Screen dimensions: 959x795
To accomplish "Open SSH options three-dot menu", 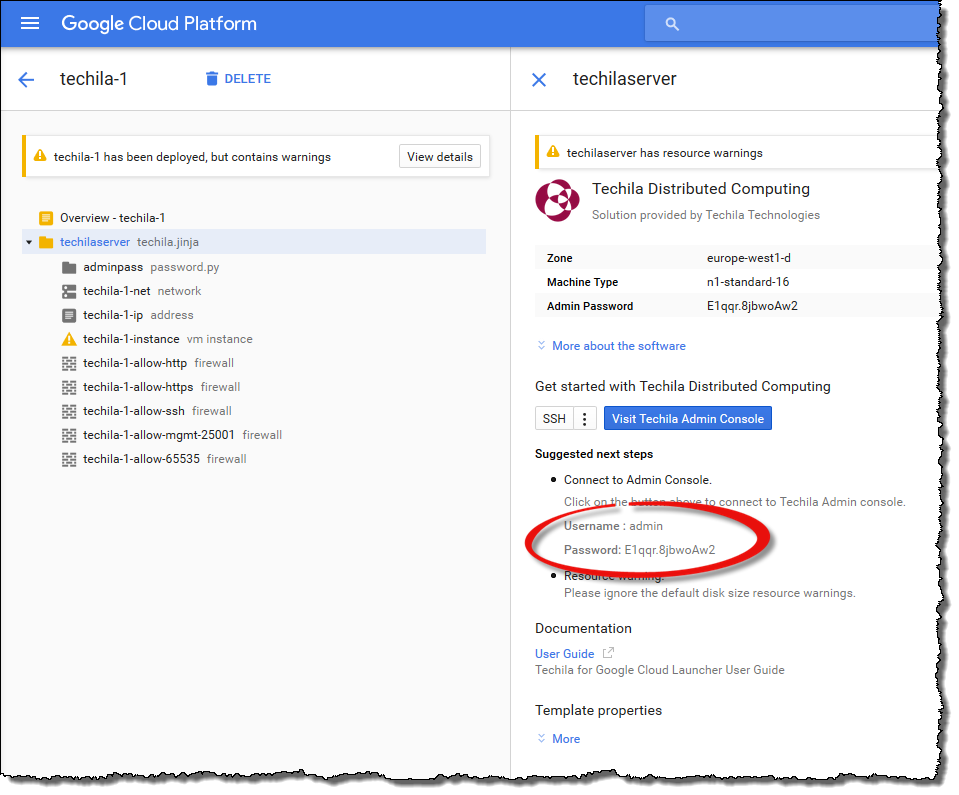I will coord(585,419).
